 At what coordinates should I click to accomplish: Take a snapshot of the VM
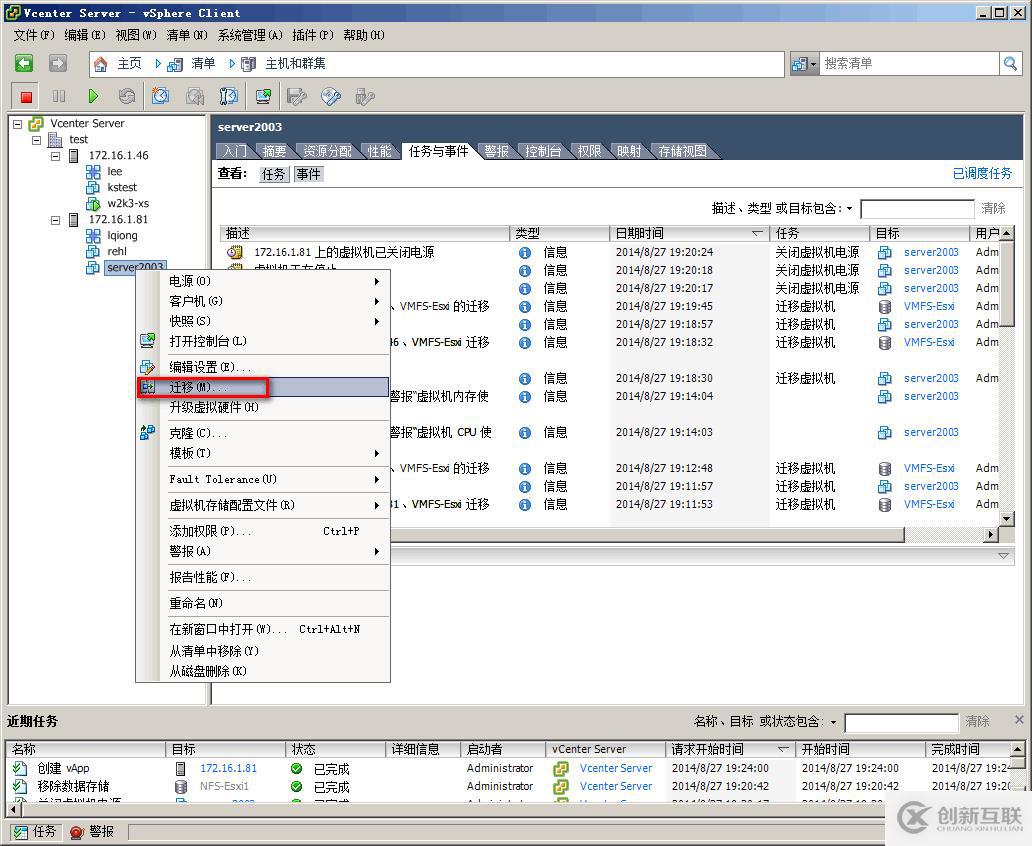[x=160, y=95]
